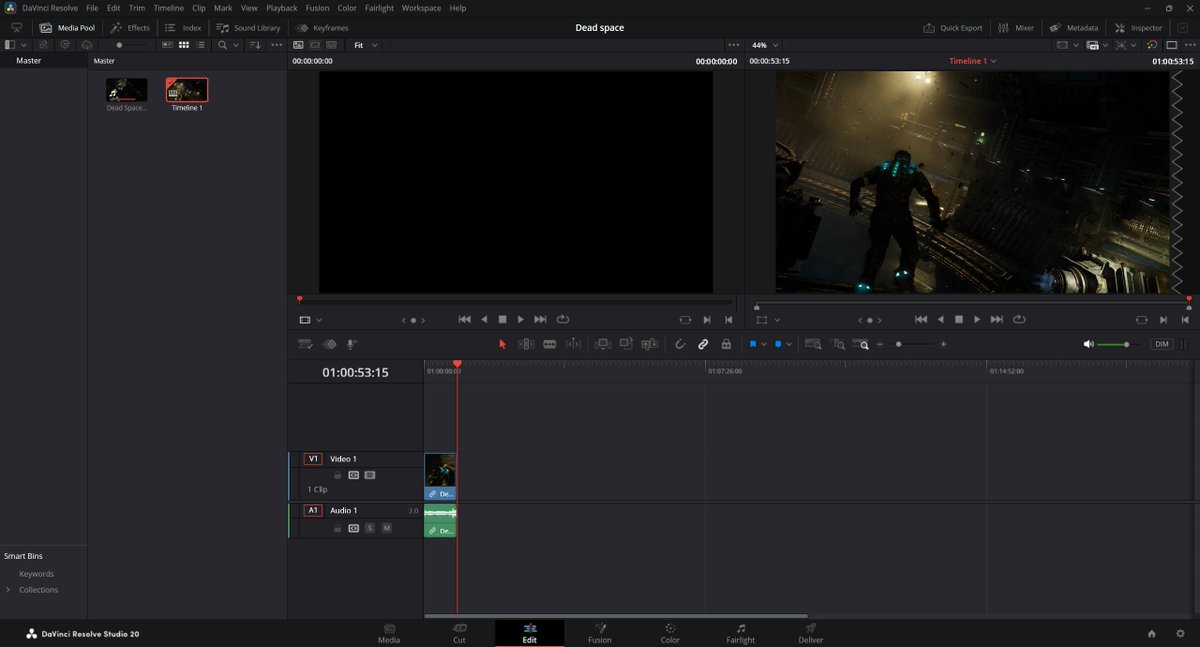Stop playback in the timeline viewer

(x=958, y=320)
